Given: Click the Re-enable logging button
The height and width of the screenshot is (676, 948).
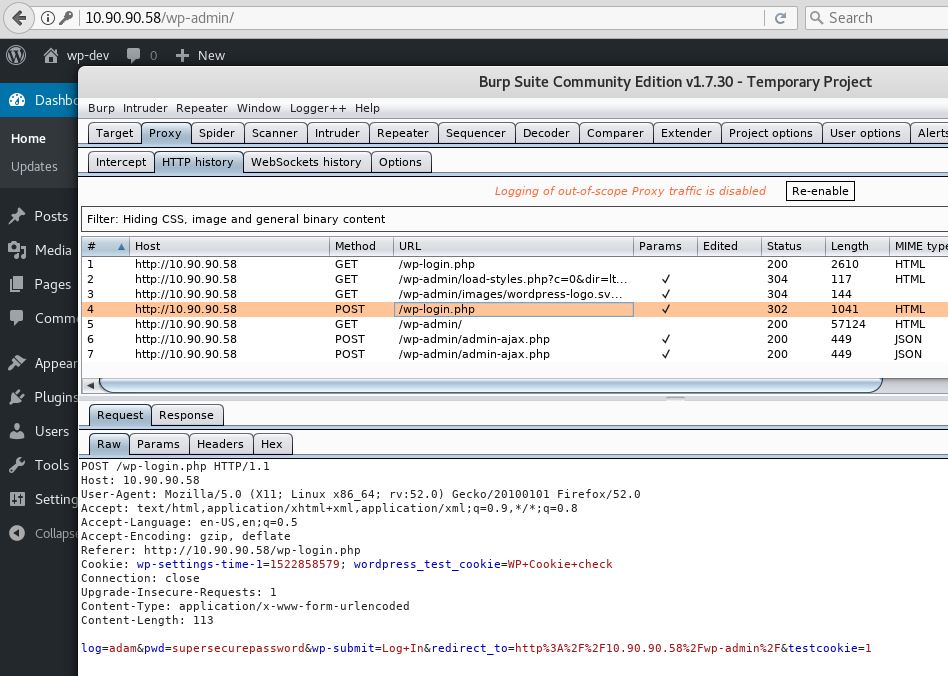Looking at the screenshot, I should click(x=820, y=191).
